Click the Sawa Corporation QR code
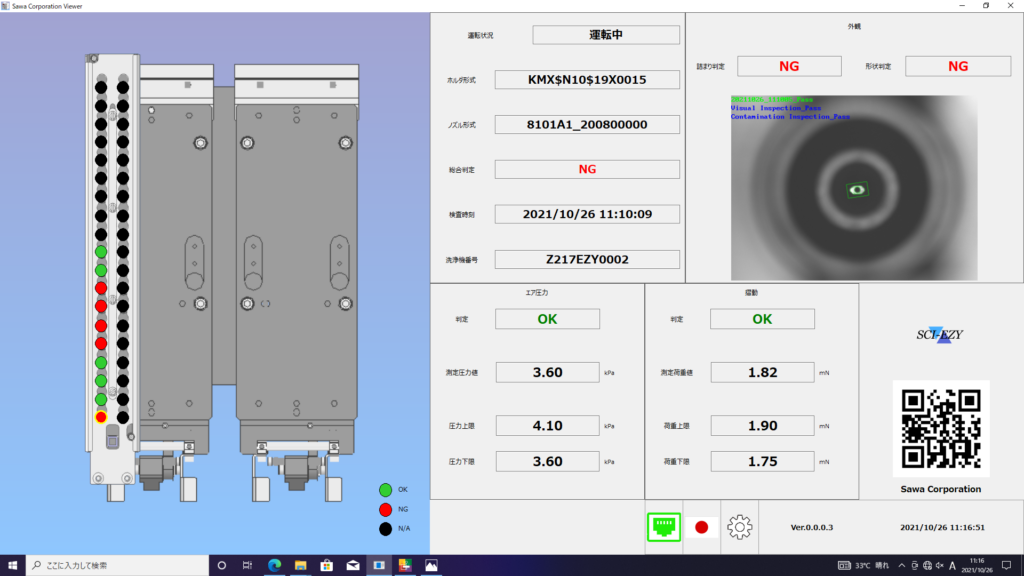 tap(941, 428)
